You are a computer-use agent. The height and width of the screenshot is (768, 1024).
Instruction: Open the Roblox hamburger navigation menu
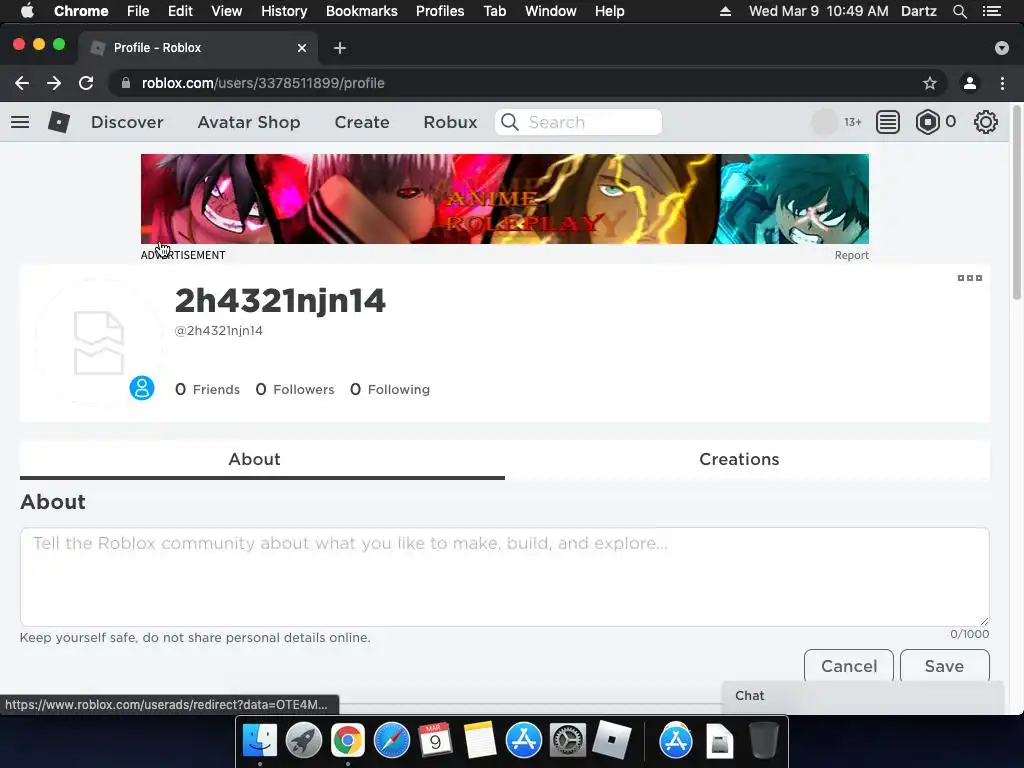pyautogui.click(x=20, y=122)
